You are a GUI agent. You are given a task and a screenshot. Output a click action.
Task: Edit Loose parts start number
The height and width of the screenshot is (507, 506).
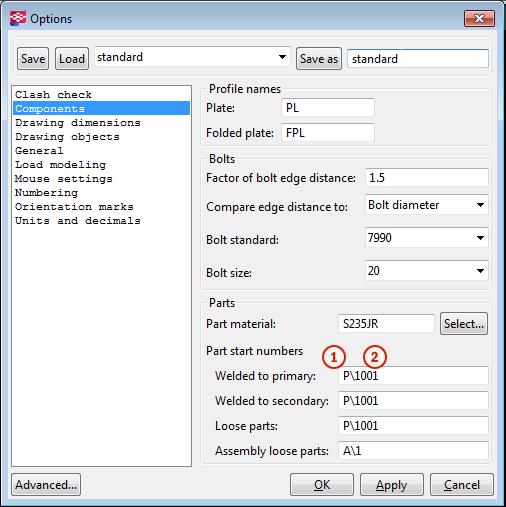(x=413, y=426)
